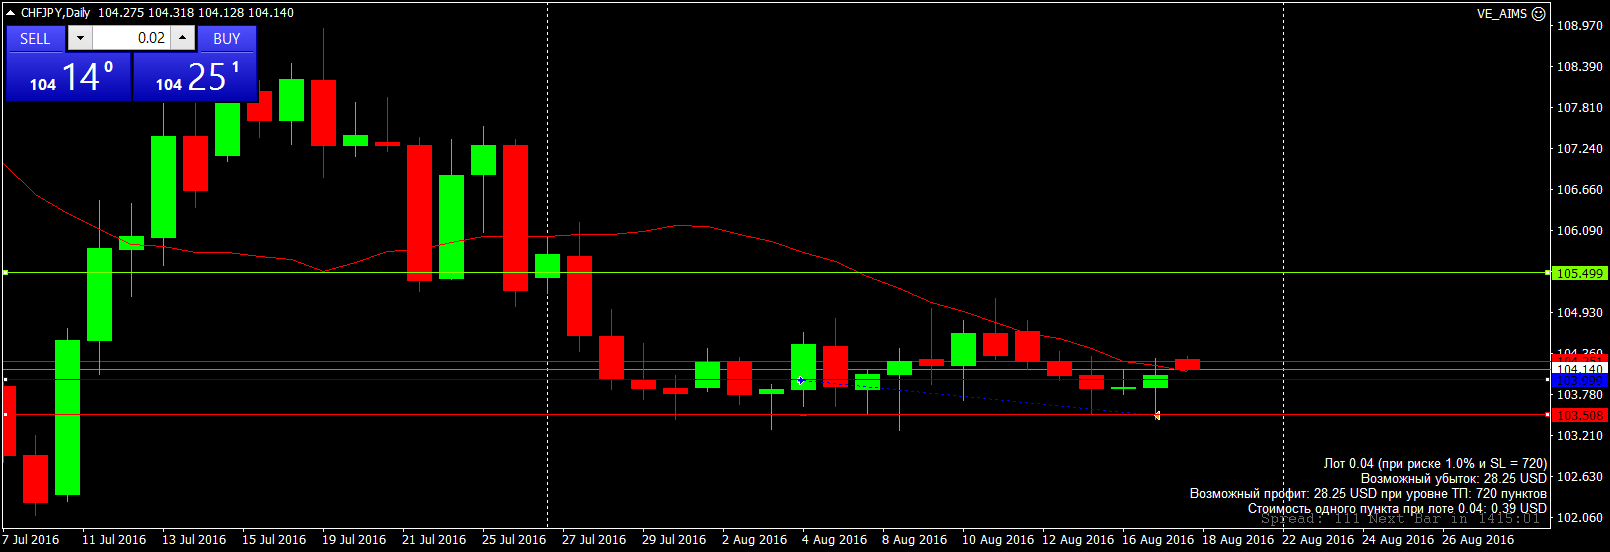Select the dotted blue trade connection line

[x=978, y=398]
